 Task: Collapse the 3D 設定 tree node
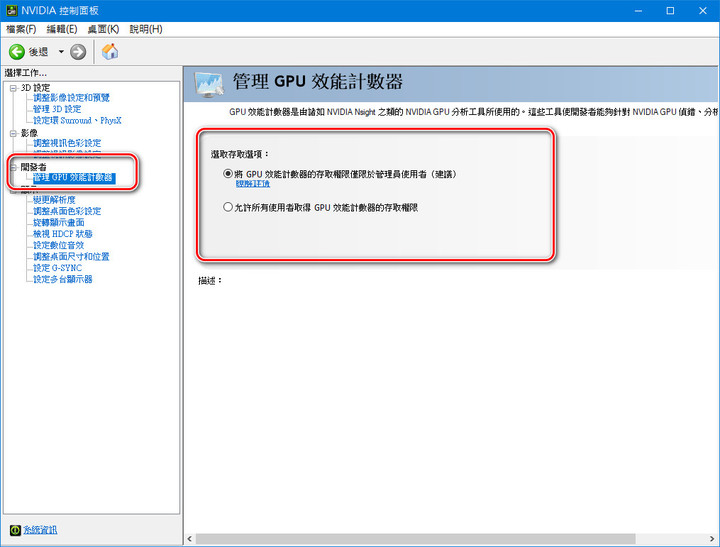click(x=13, y=88)
